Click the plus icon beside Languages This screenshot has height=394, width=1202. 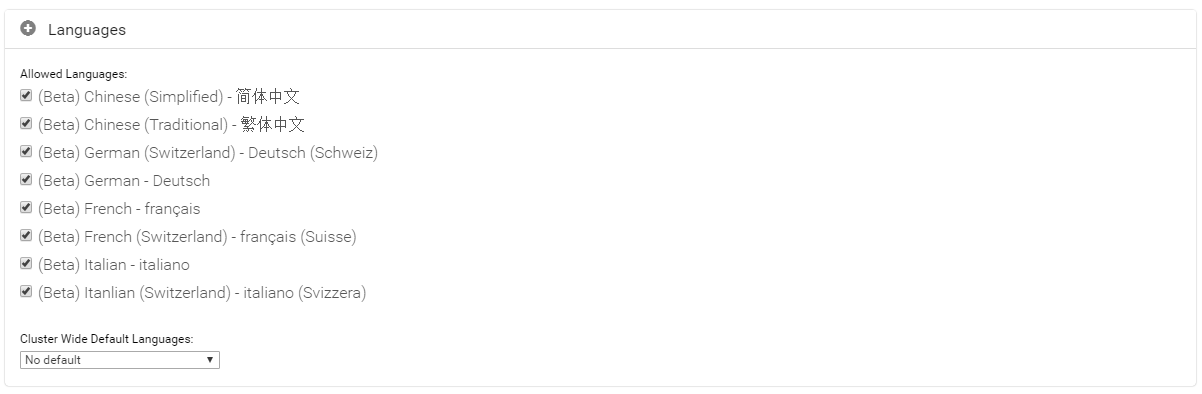pyautogui.click(x=28, y=29)
